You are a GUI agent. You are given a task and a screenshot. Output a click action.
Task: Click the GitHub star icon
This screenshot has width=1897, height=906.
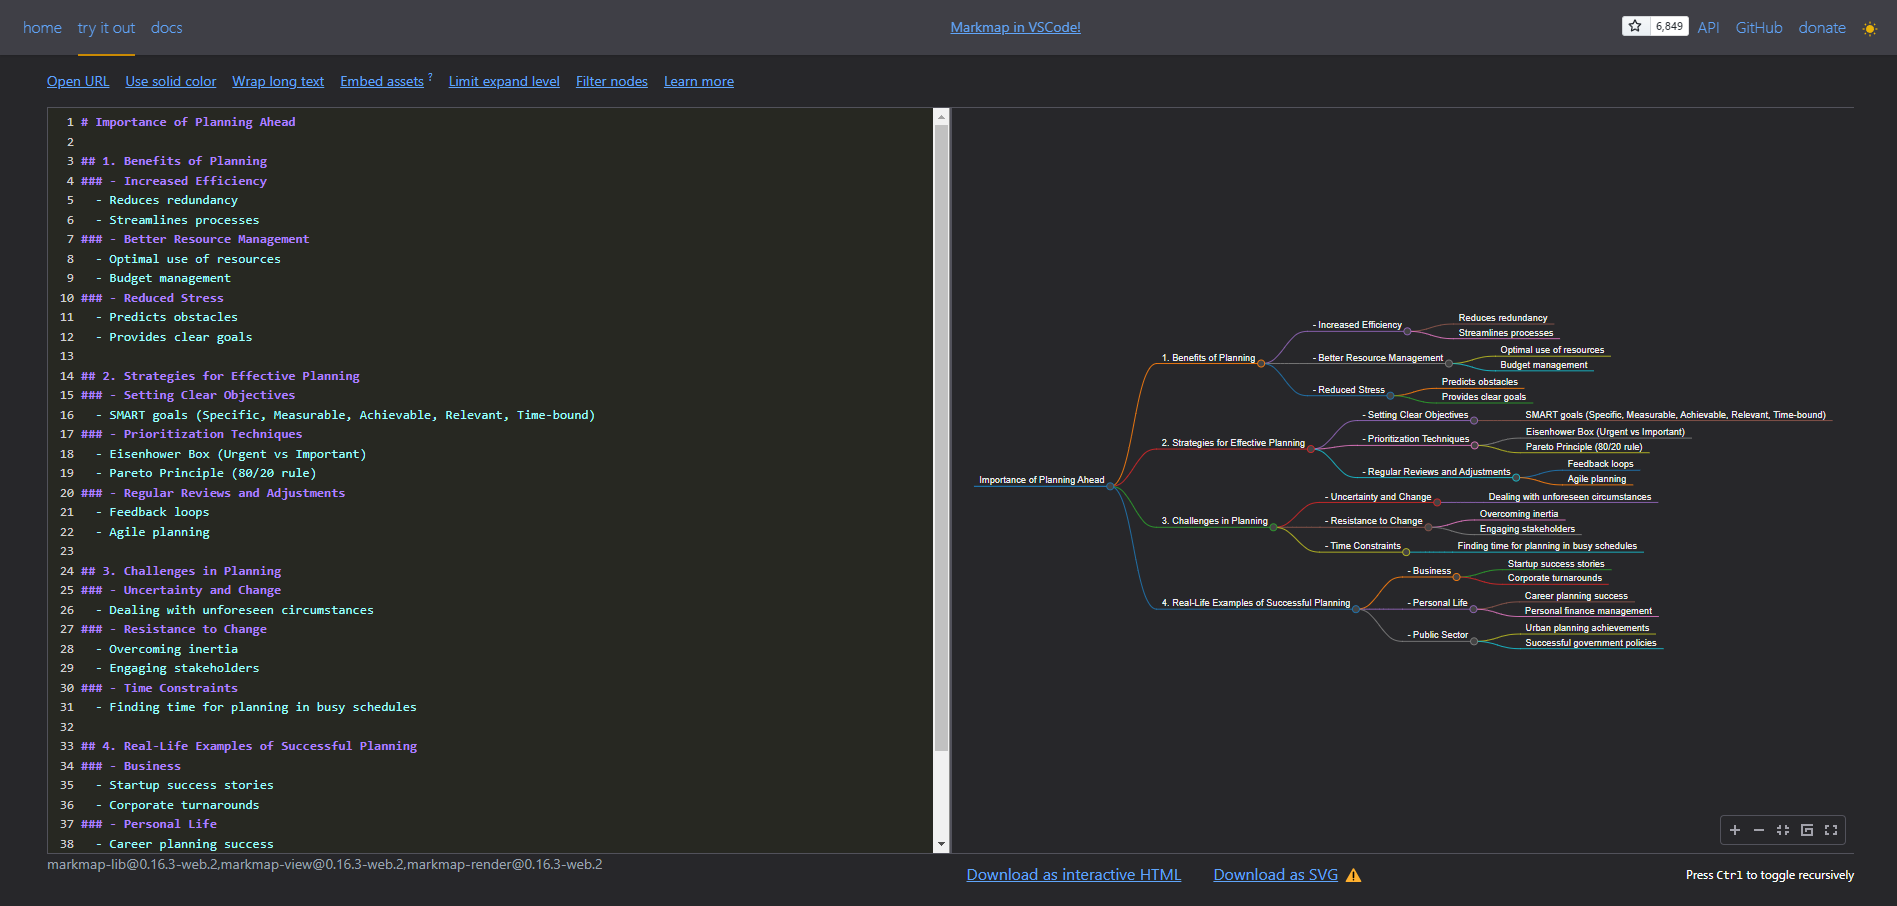pyautogui.click(x=1637, y=25)
